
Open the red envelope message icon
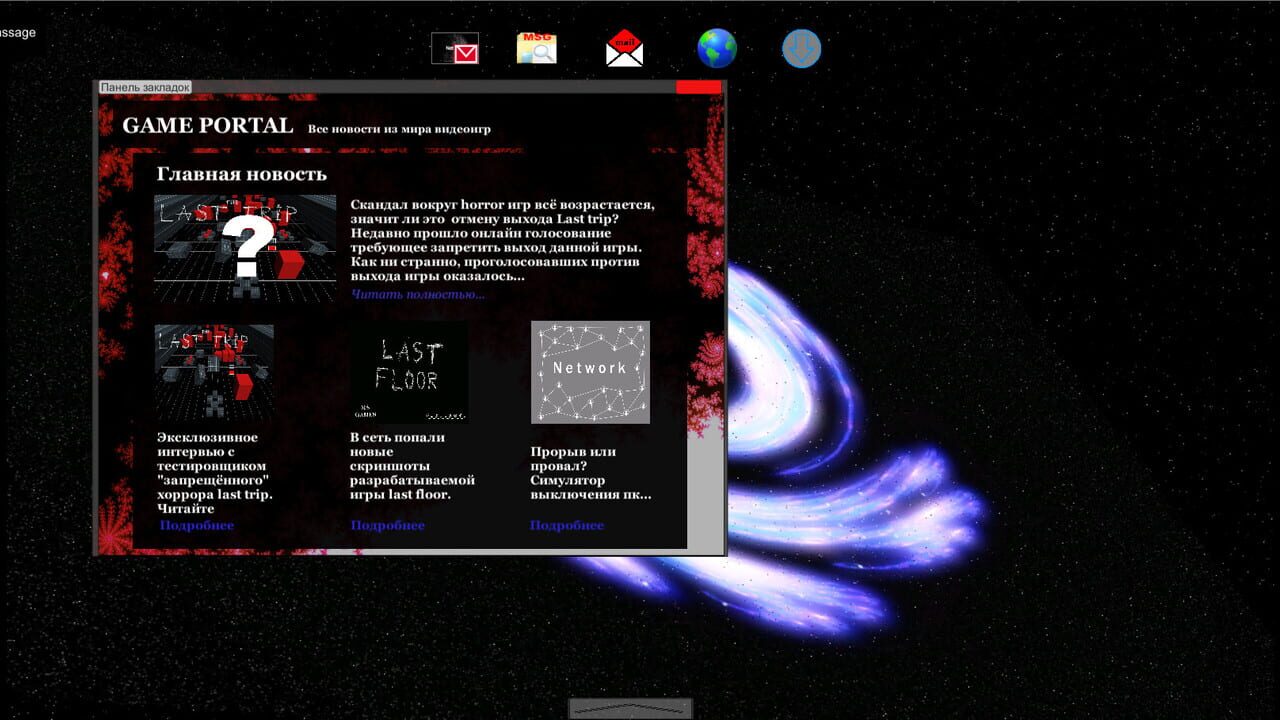pyautogui.click(x=455, y=48)
